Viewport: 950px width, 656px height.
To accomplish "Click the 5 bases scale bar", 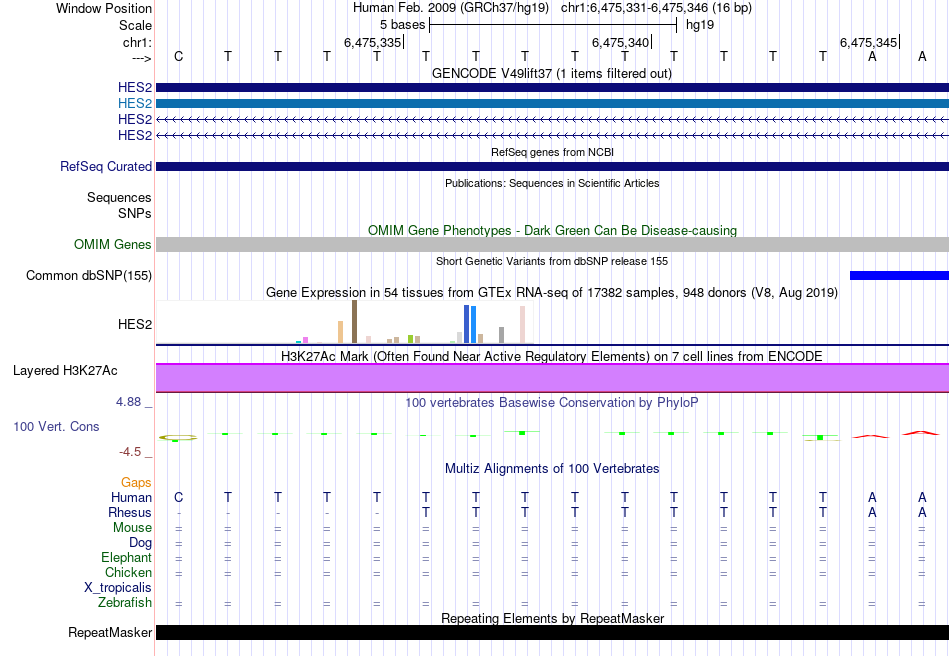I will 553,25.
